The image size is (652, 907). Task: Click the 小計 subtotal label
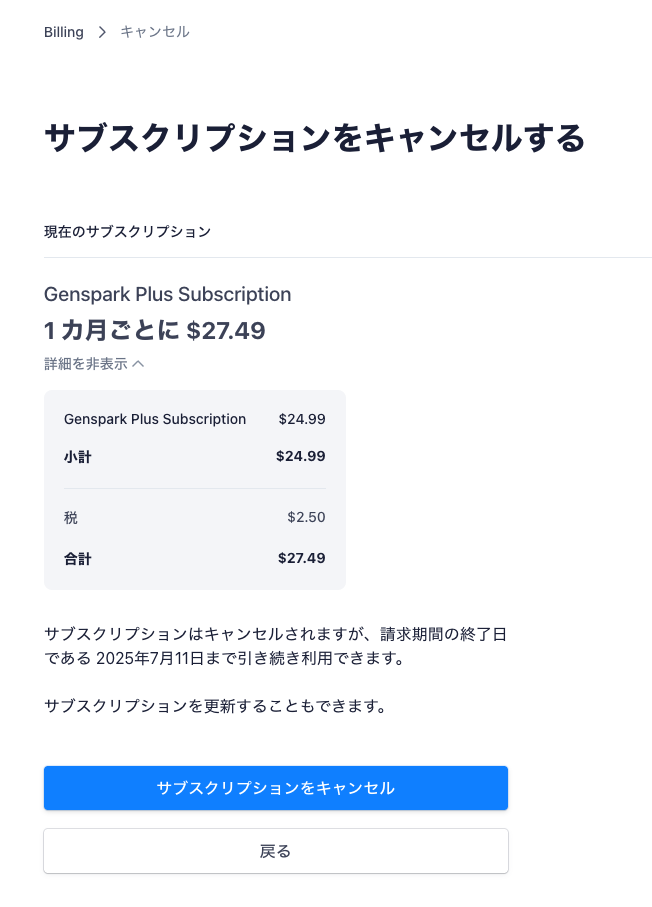[x=78, y=456]
